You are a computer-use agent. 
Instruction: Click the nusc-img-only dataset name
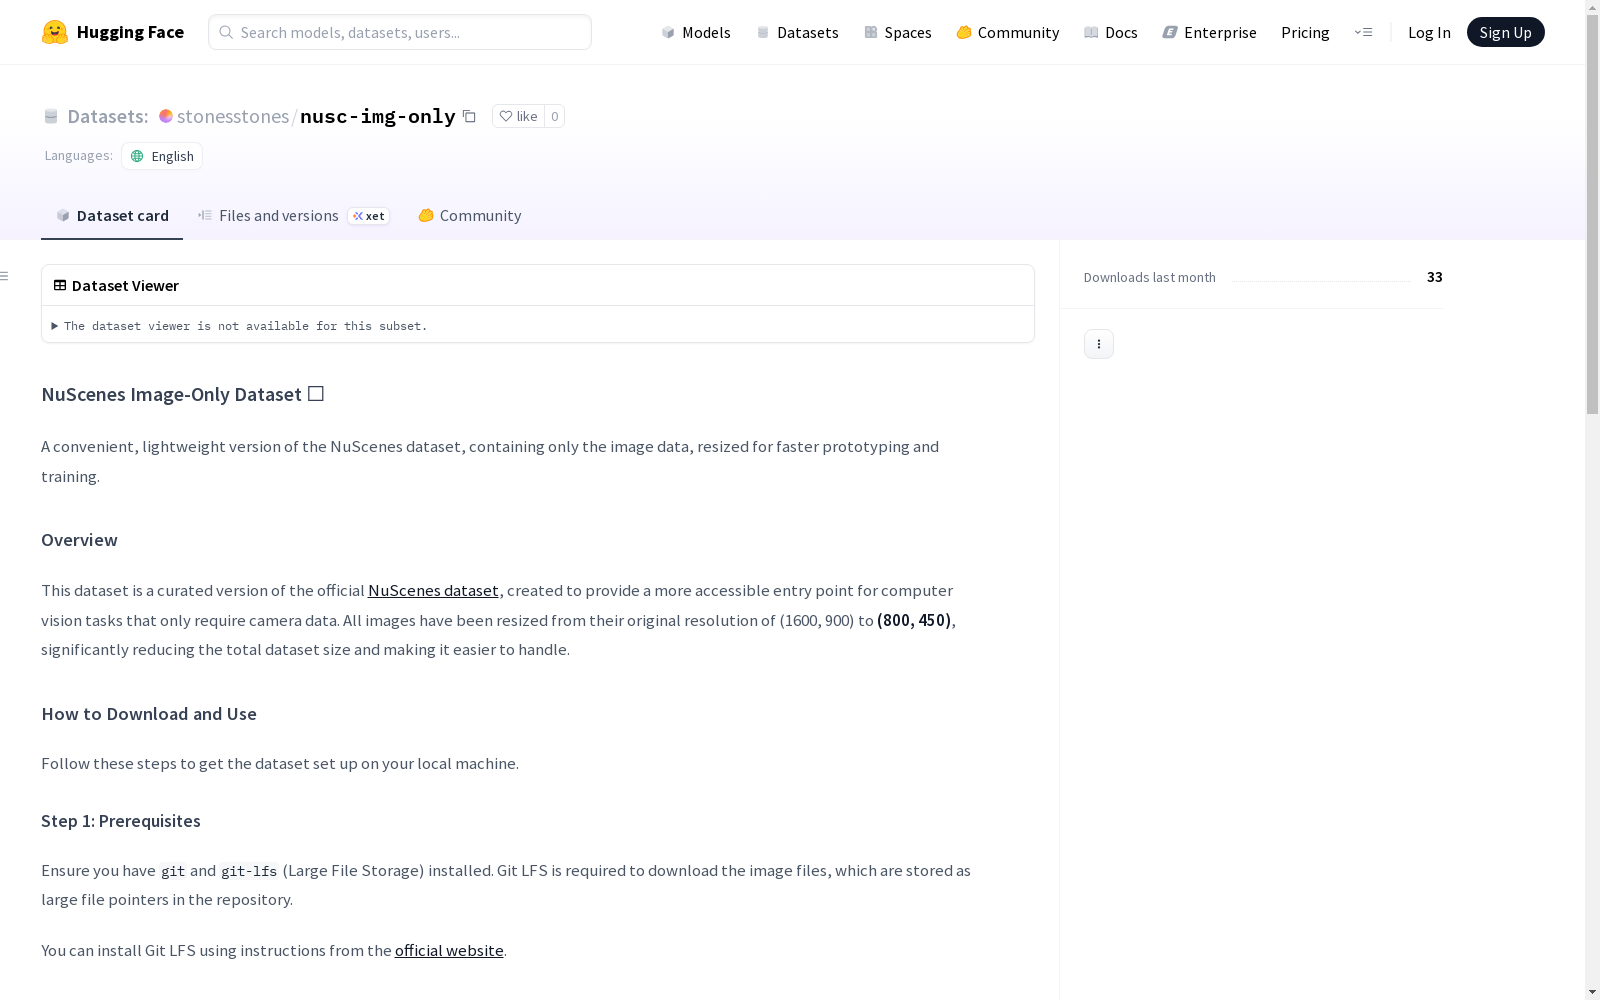(x=378, y=116)
